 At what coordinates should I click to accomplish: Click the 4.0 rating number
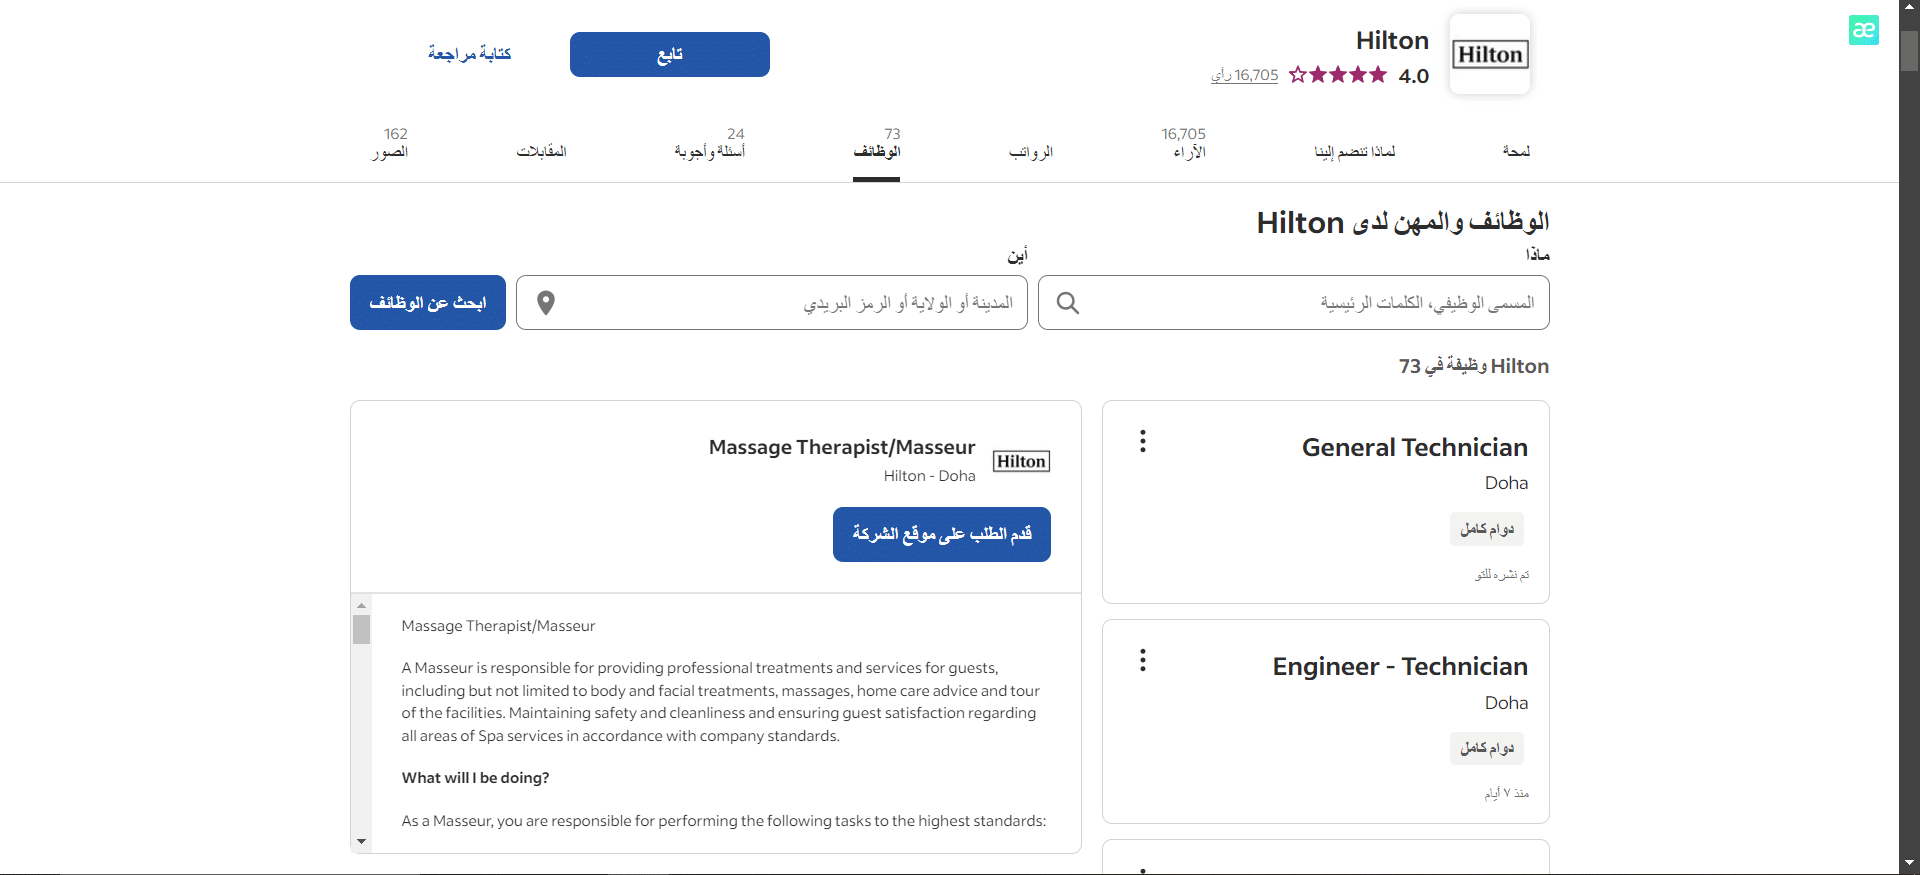tap(1413, 76)
